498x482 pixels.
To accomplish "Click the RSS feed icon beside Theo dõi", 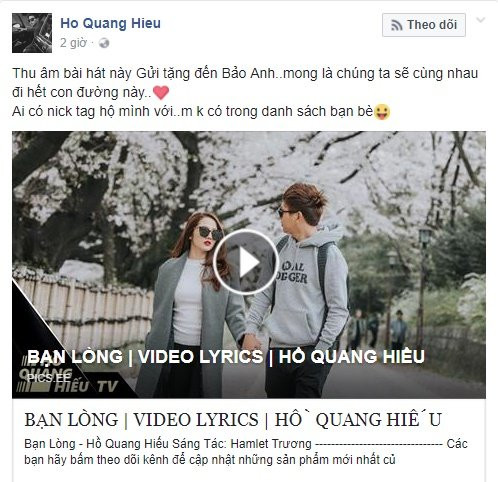I will pyautogui.click(x=396, y=25).
